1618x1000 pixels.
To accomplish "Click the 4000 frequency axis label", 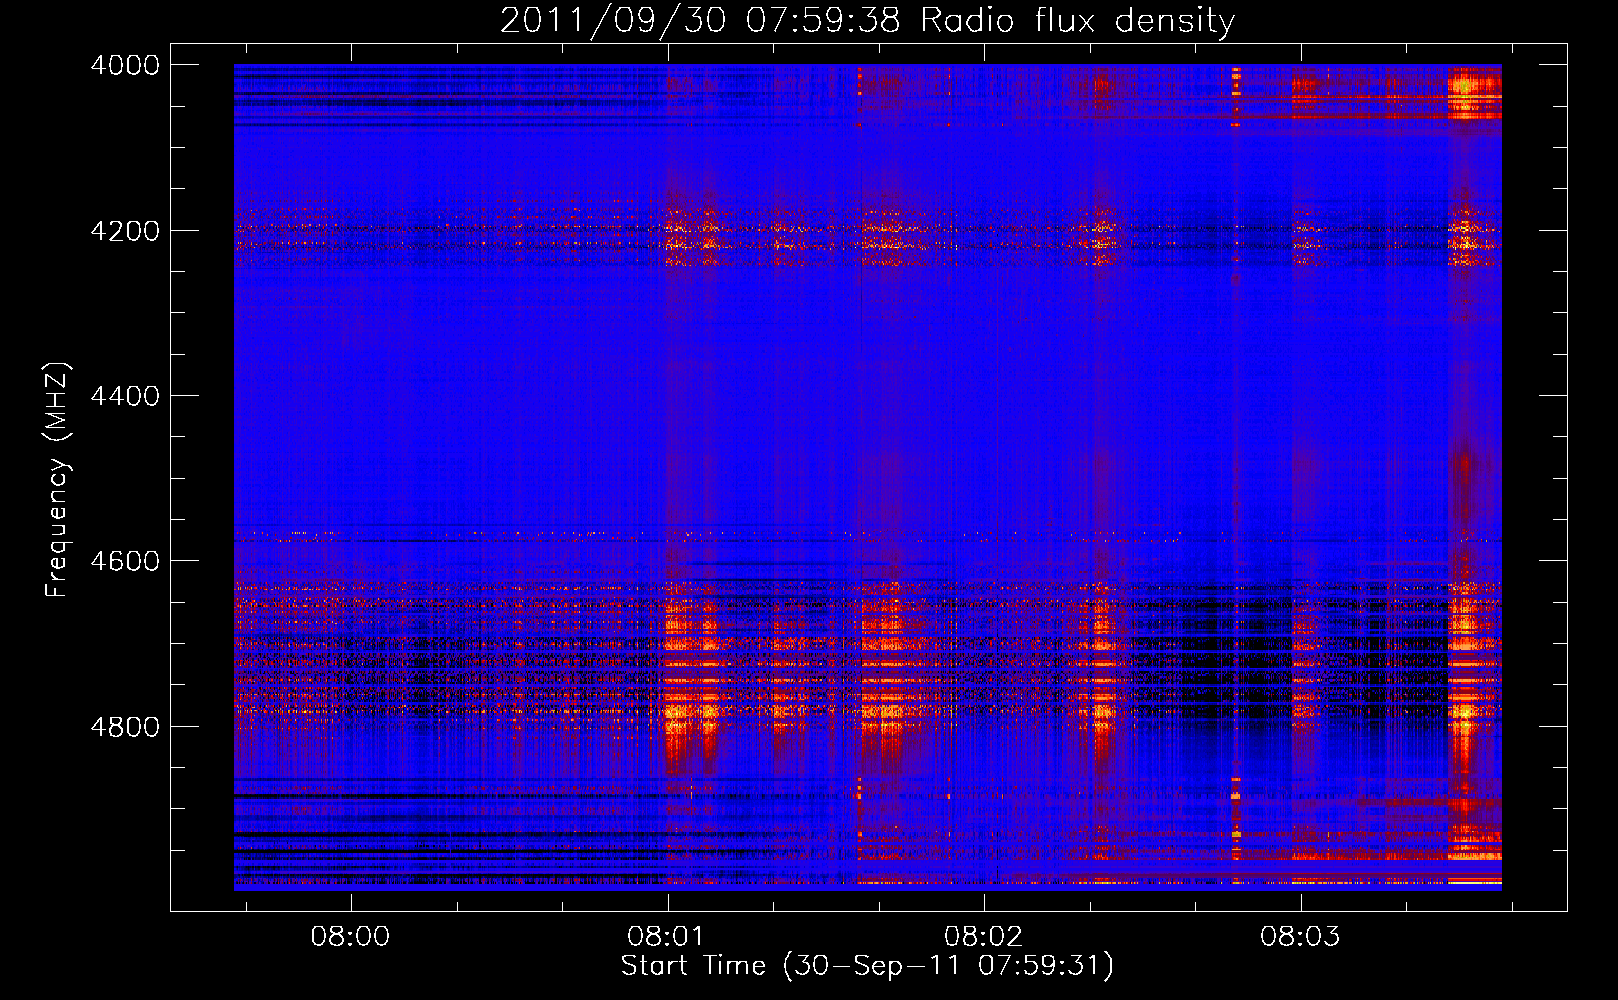I will pos(125,65).
